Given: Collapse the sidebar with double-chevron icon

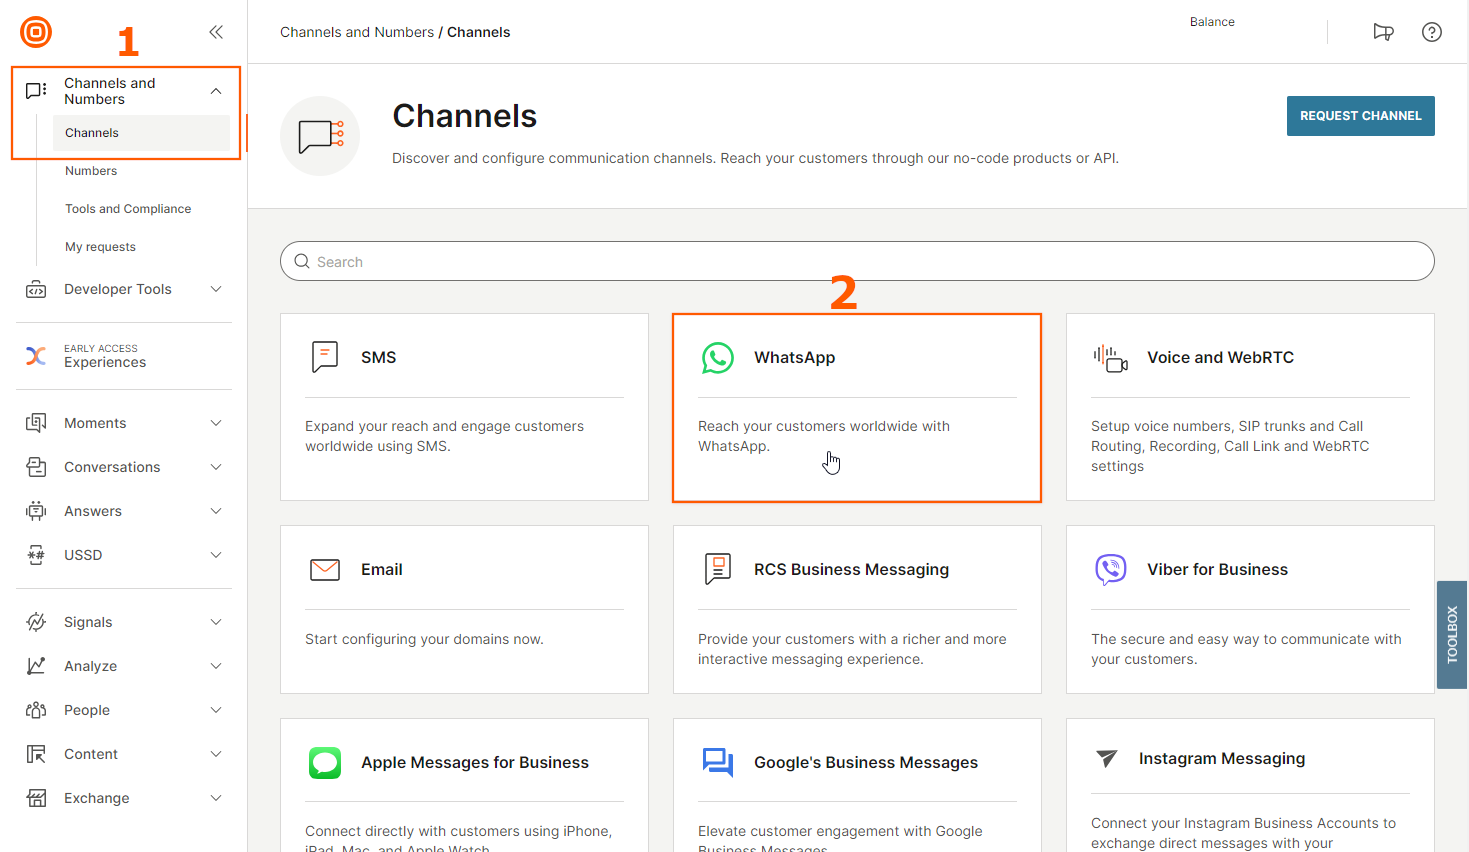Looking at the screenshot, I should click(216, 32).
